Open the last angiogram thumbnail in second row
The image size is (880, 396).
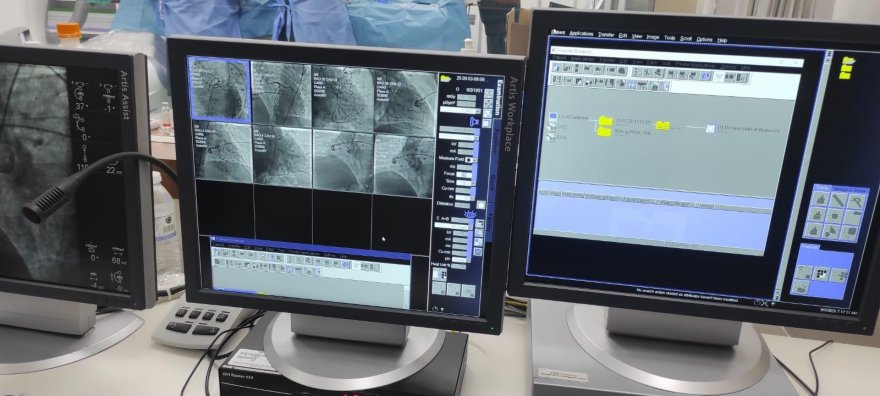[x=405, y=165]
